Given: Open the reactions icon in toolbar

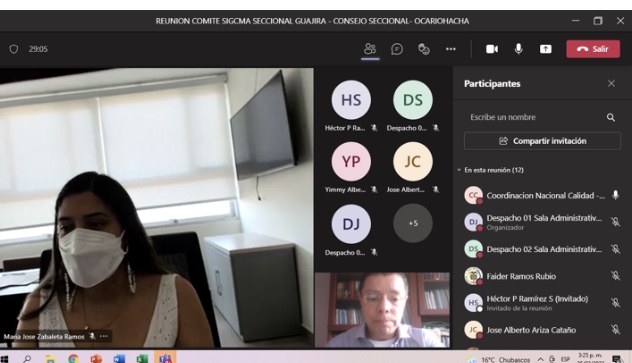Looking at the screenshot, I should coord(424,49).
